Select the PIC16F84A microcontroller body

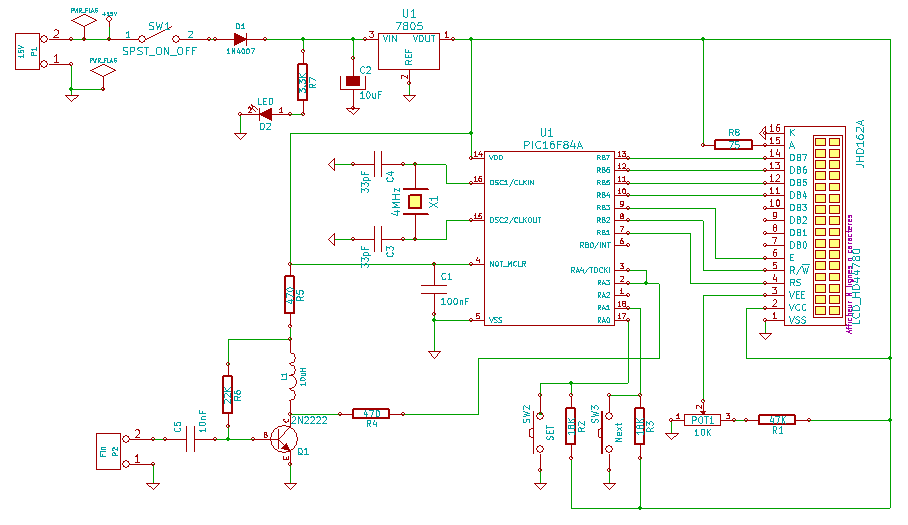pos(548,238)
